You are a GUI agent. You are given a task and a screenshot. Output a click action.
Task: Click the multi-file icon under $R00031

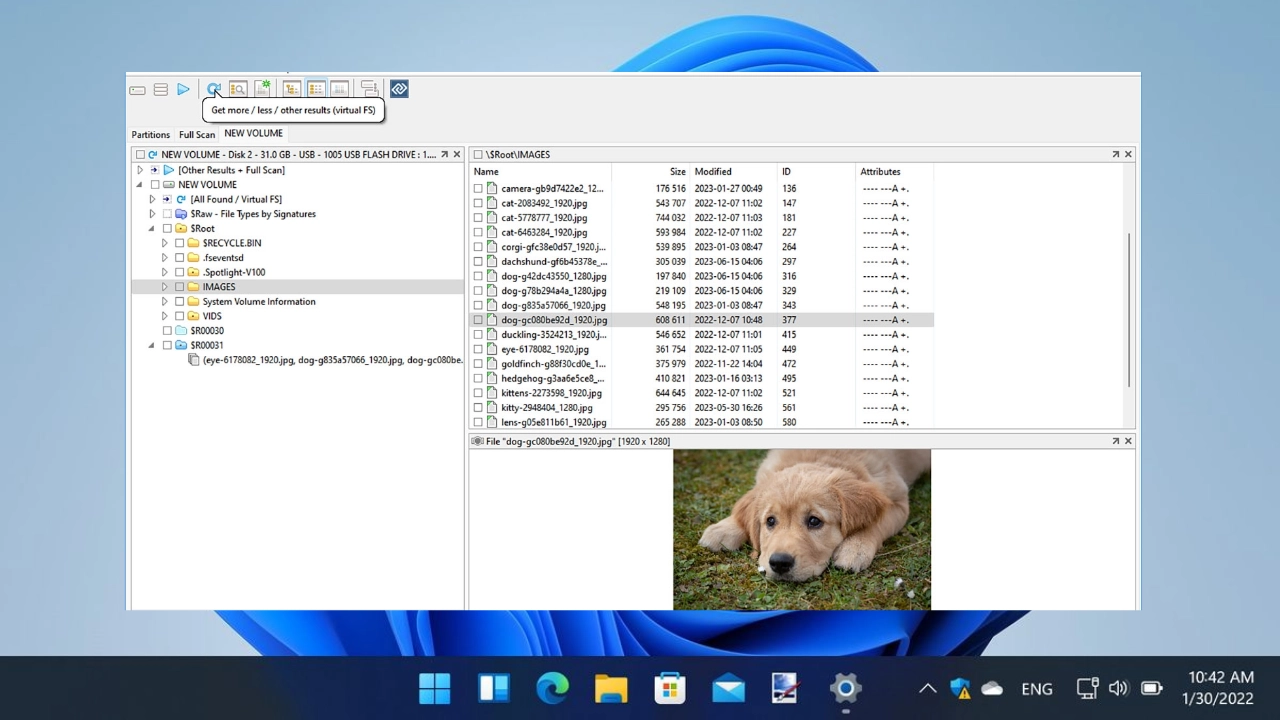tap(195, 360)
